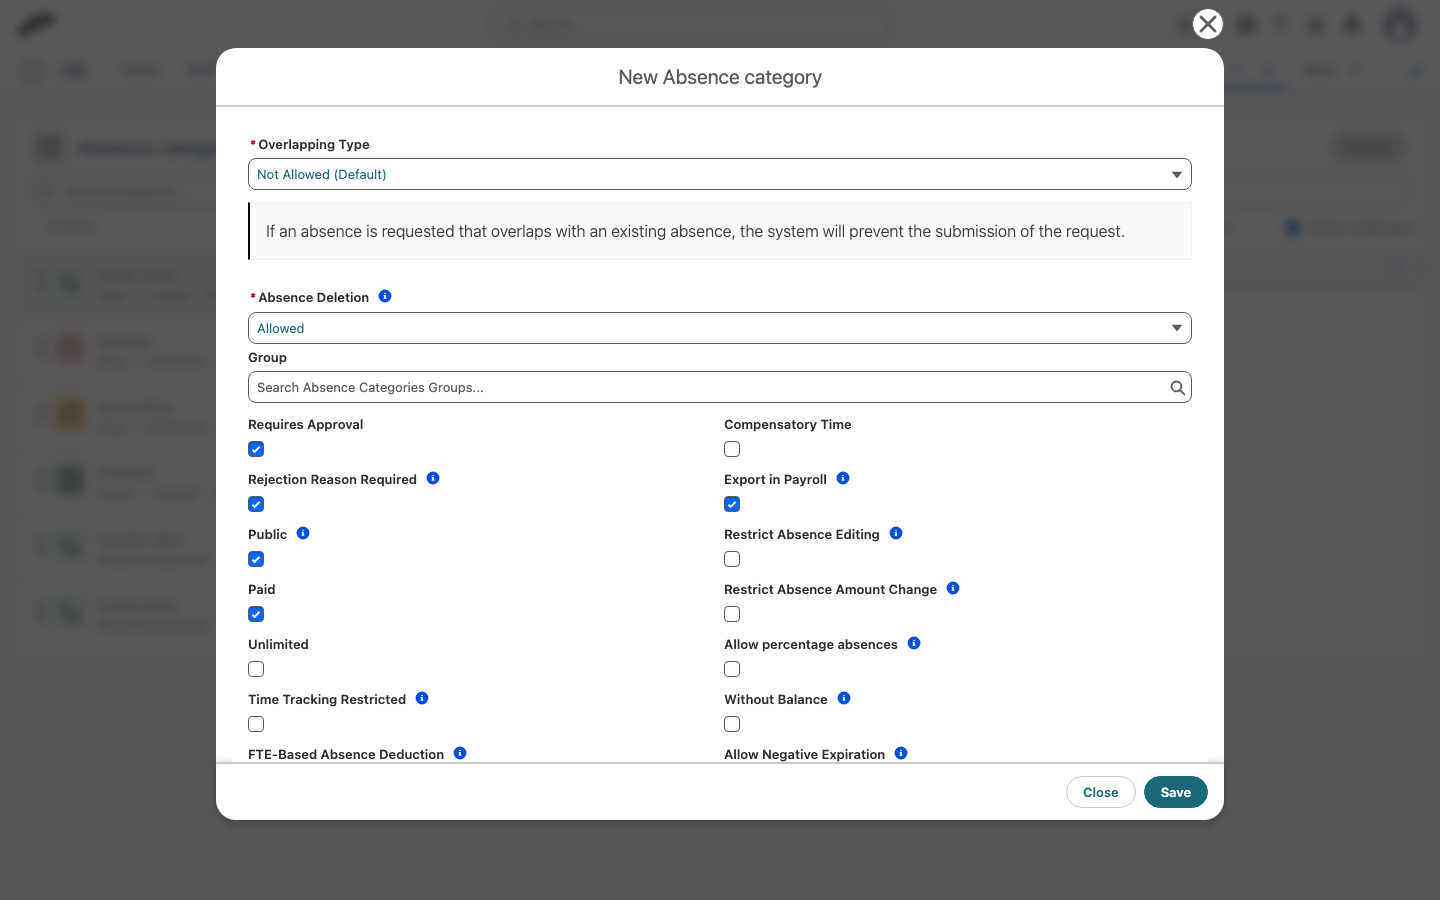
Task: Check the Time Tracking Restricted box
Action: coord(256,724)
